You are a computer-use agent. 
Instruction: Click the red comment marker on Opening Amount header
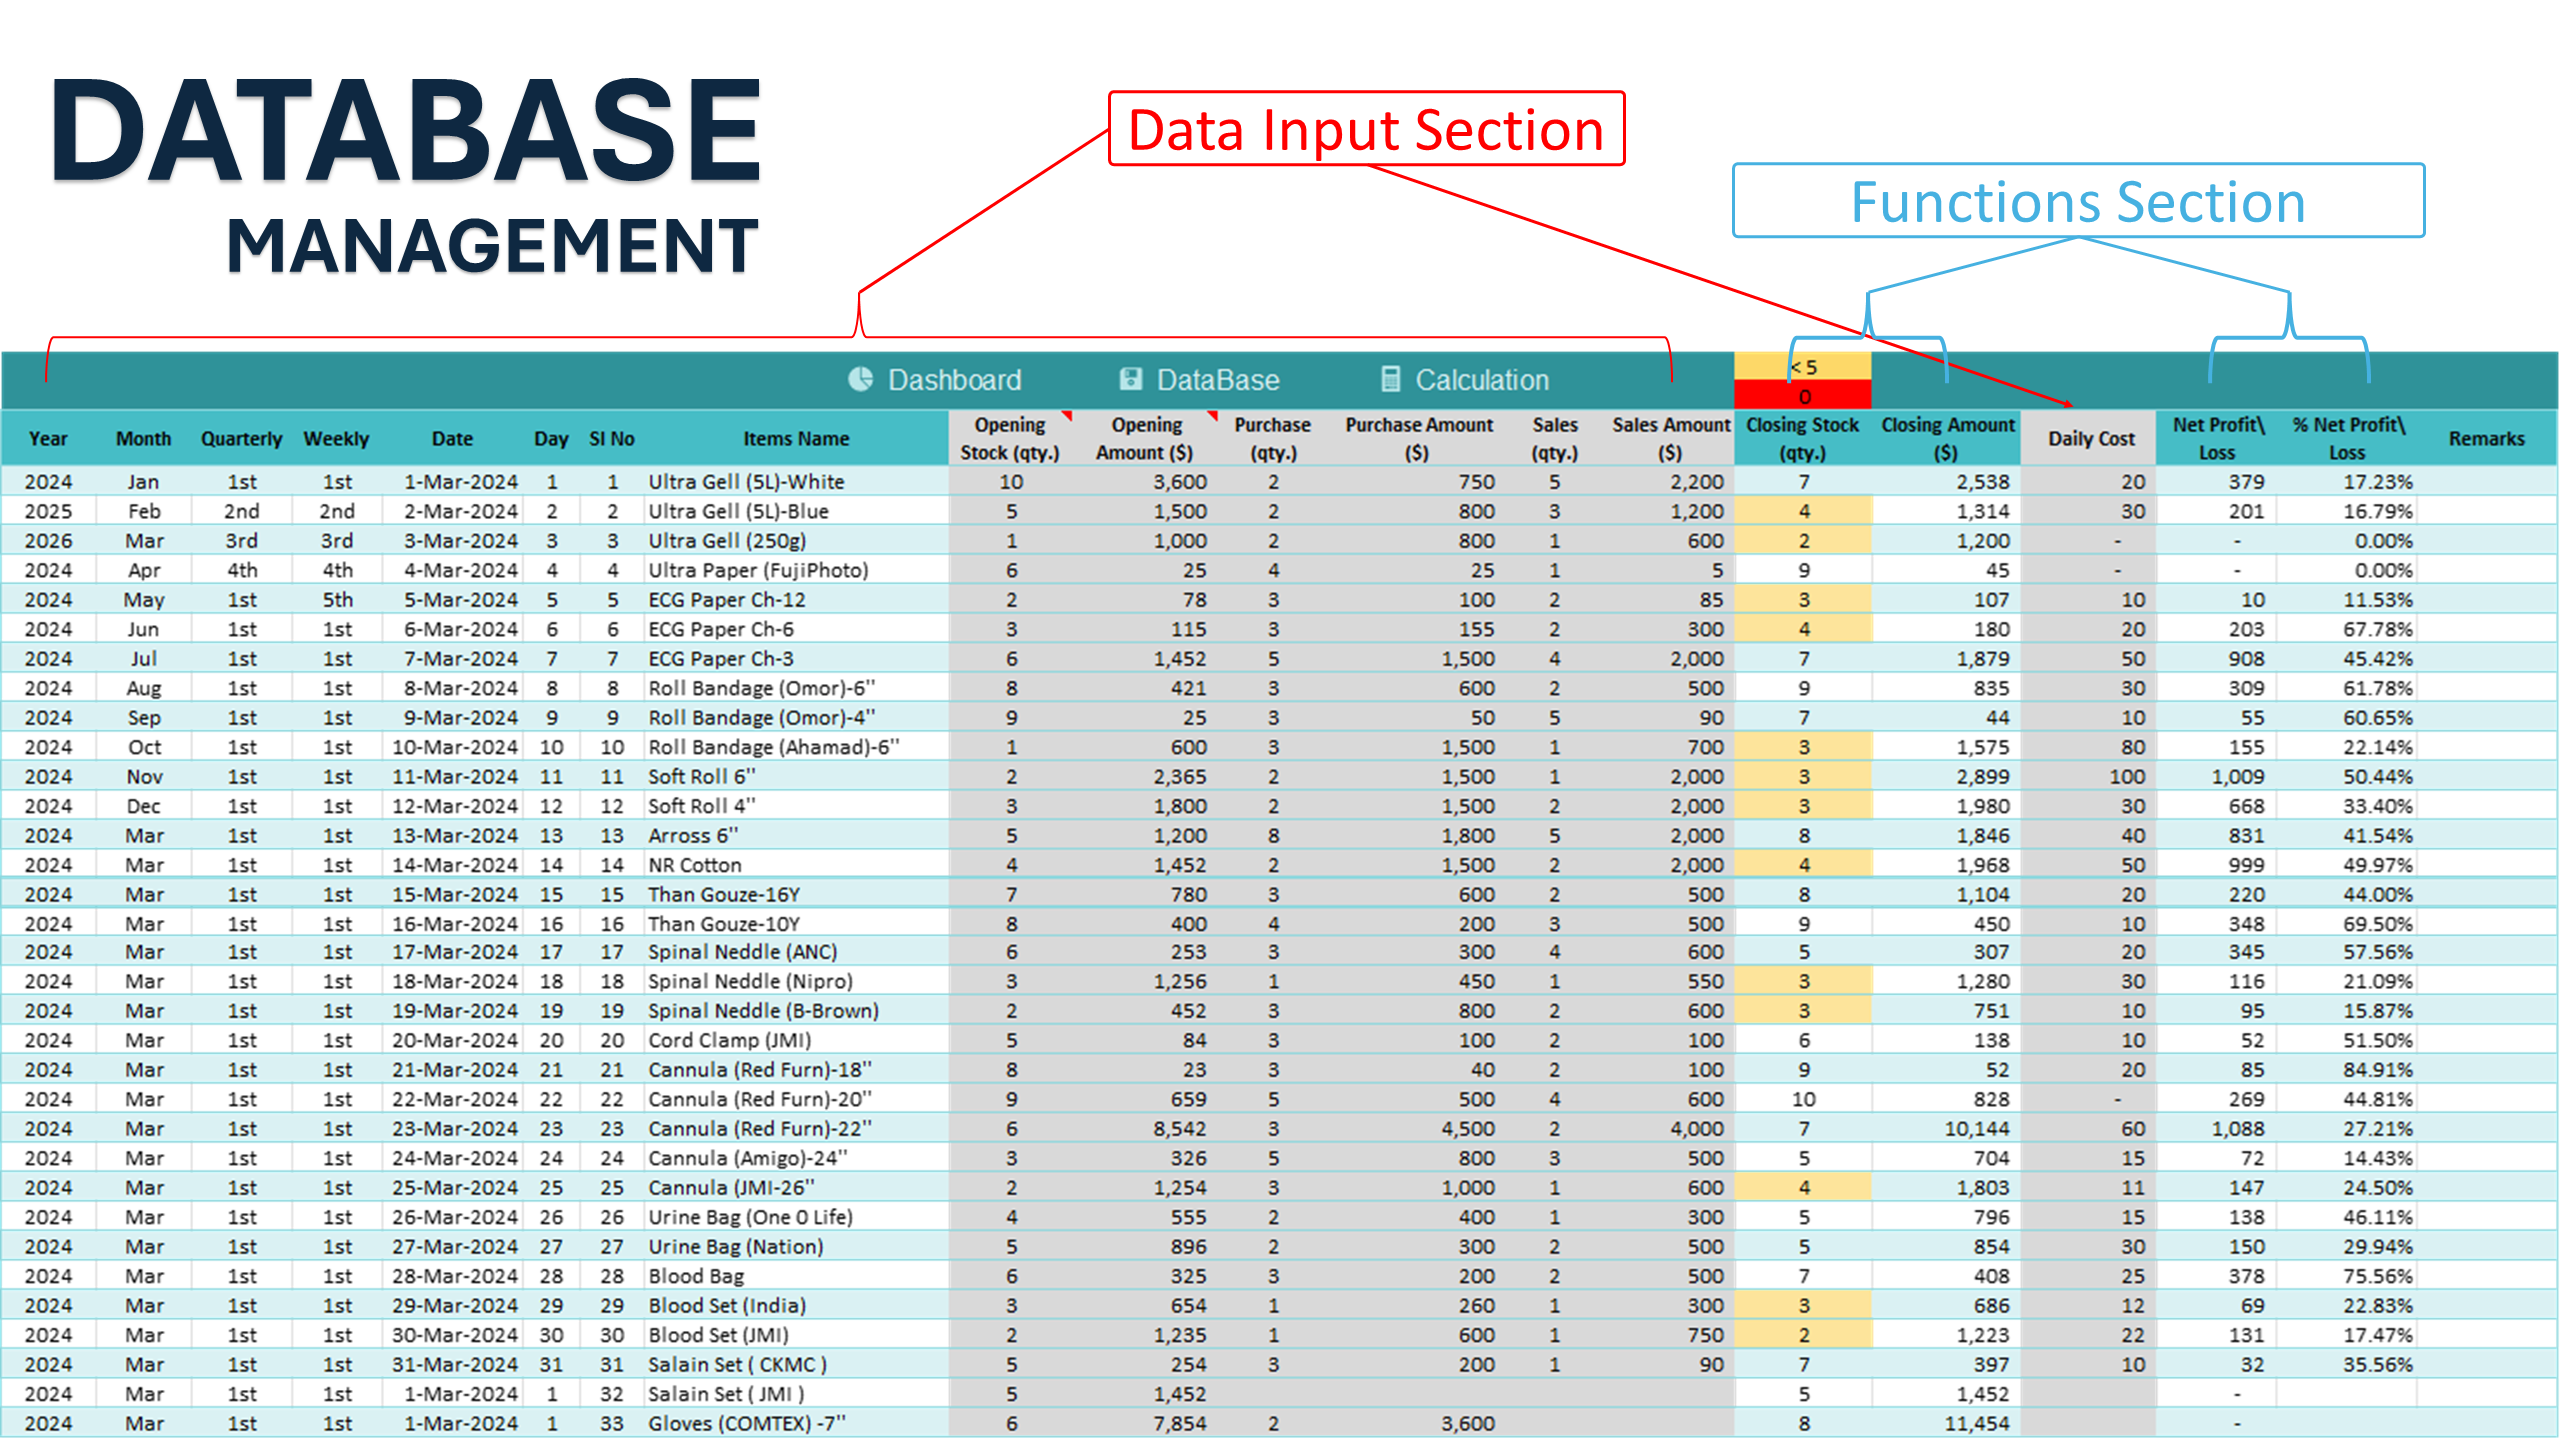[x=1212, y=416]
